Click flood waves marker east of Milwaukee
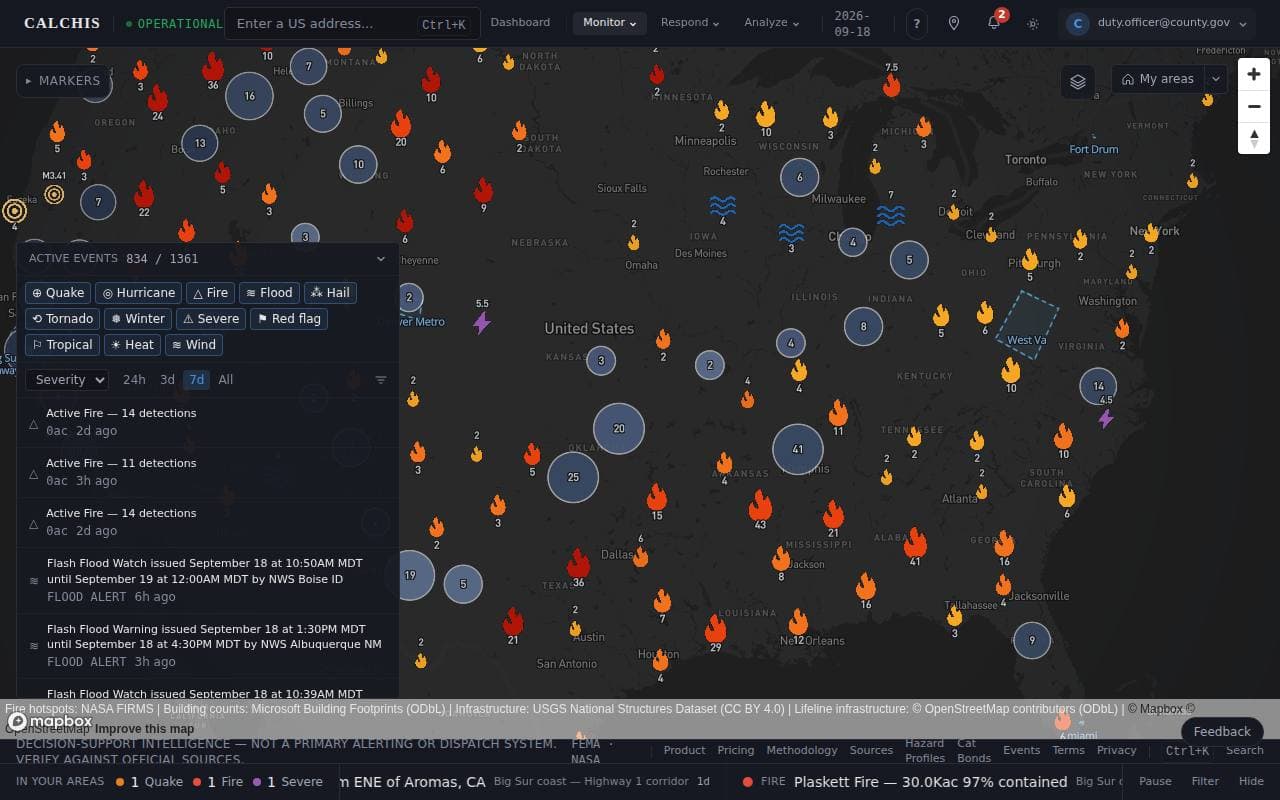Image resolution: width=1280 pixels, height=800 pixels. (x=891, y=215)
